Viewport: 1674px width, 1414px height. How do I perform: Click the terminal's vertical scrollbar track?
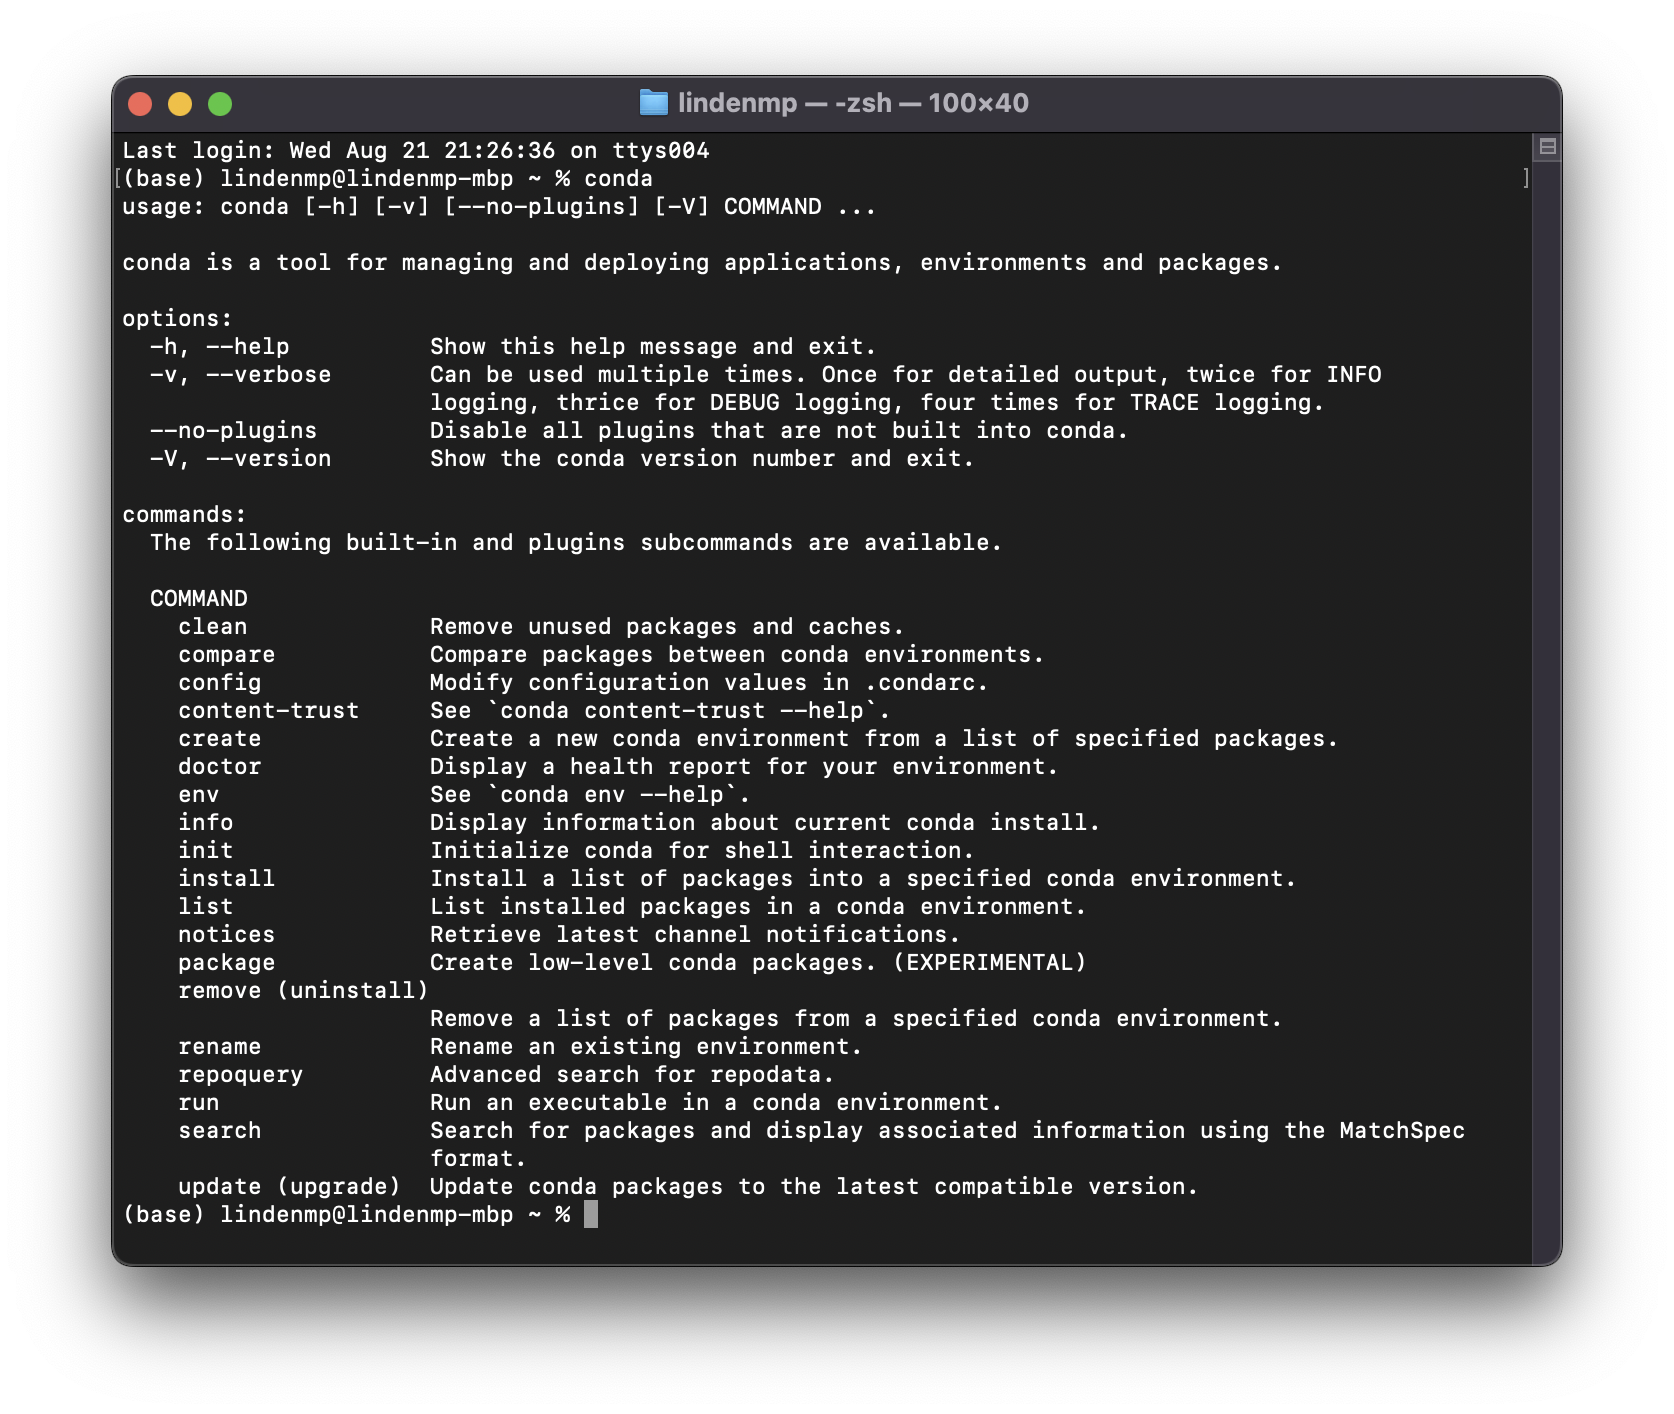click(1546, 700)
